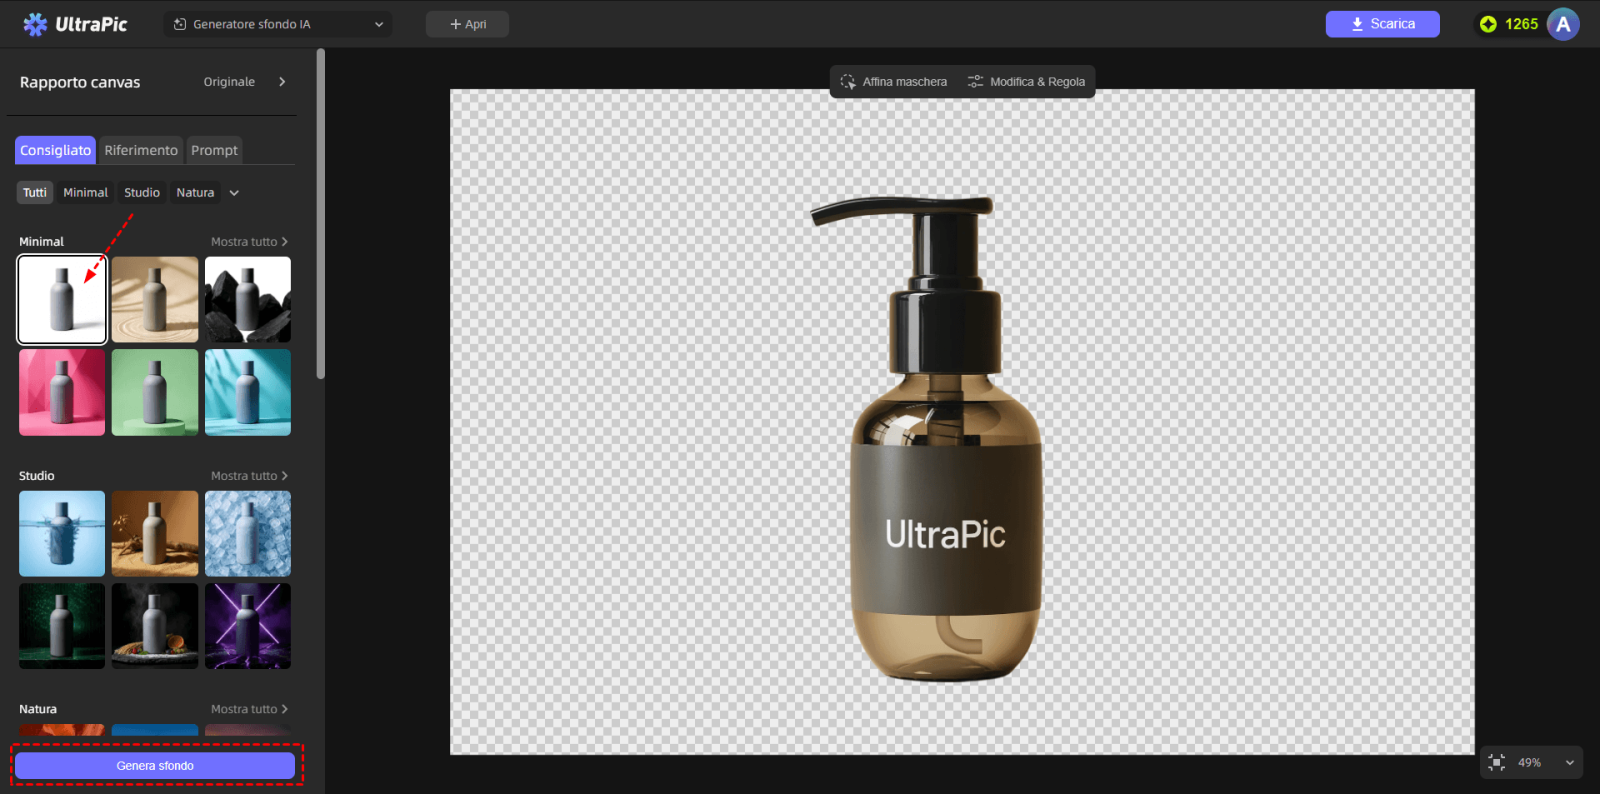Screen dimensions: 1600x794
Task: Select the Natura category filter
Action: pyautogui.click(x=195, y=192)
